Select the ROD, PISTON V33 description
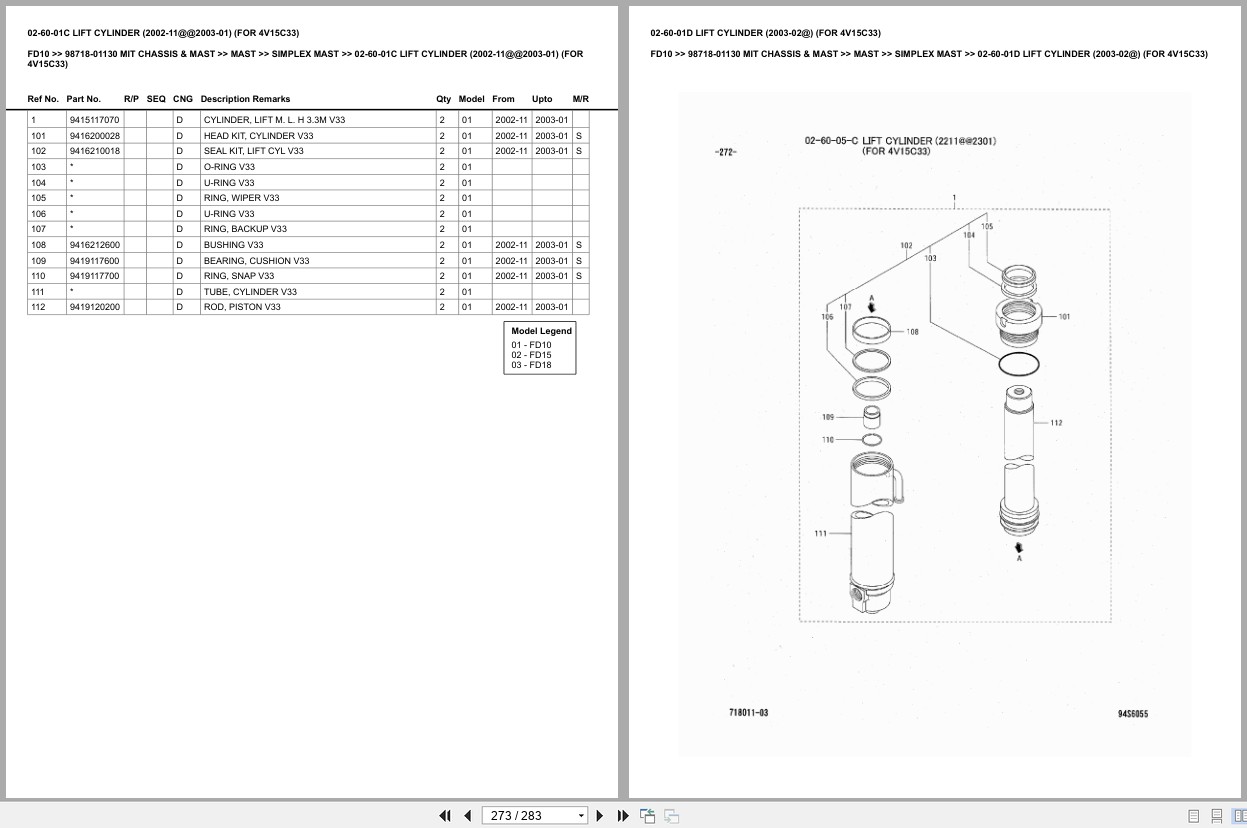1247x828 pixels. [x=242, y=307]
